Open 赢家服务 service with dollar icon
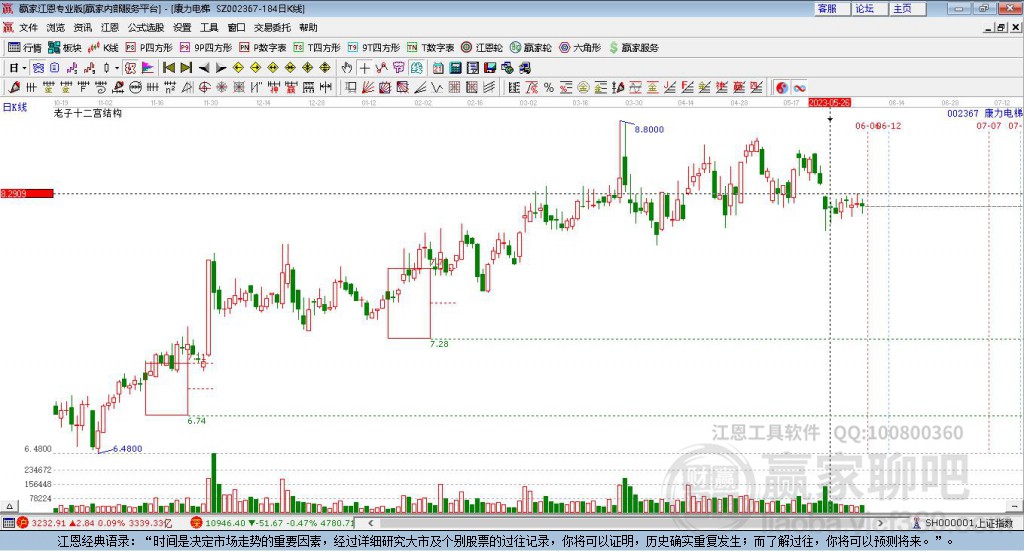Screen dimensions: 1024x551 [633, 48]
